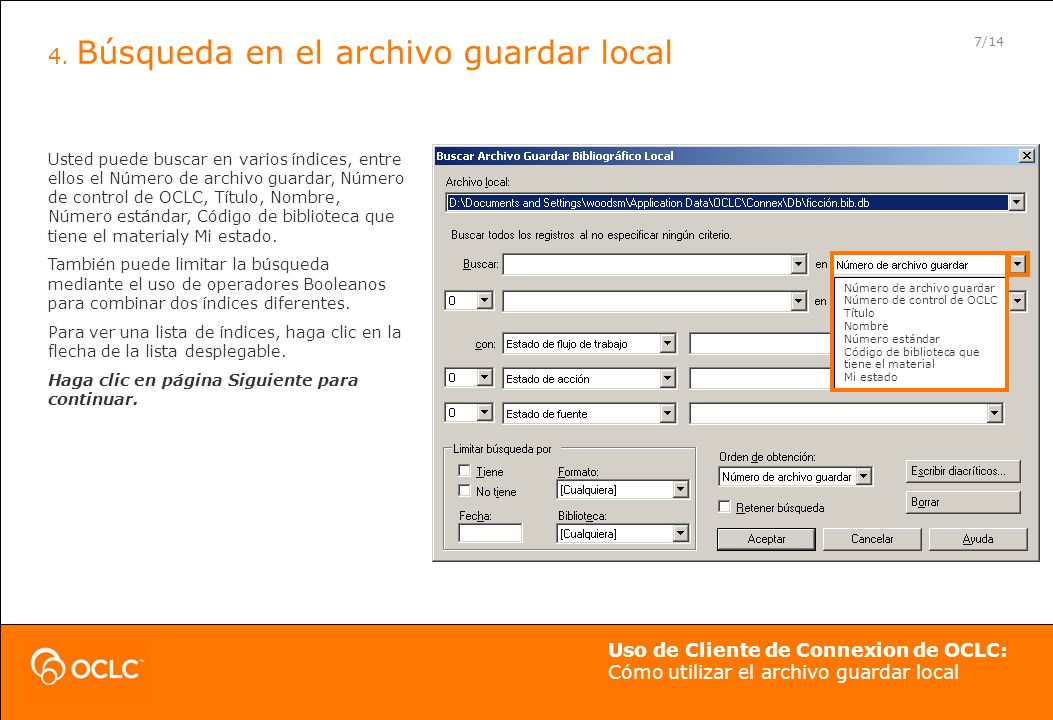This screenshot has height=720, width=1053.
Task: Open the second row index dropdown arrow
Action: pos(1018,301)
